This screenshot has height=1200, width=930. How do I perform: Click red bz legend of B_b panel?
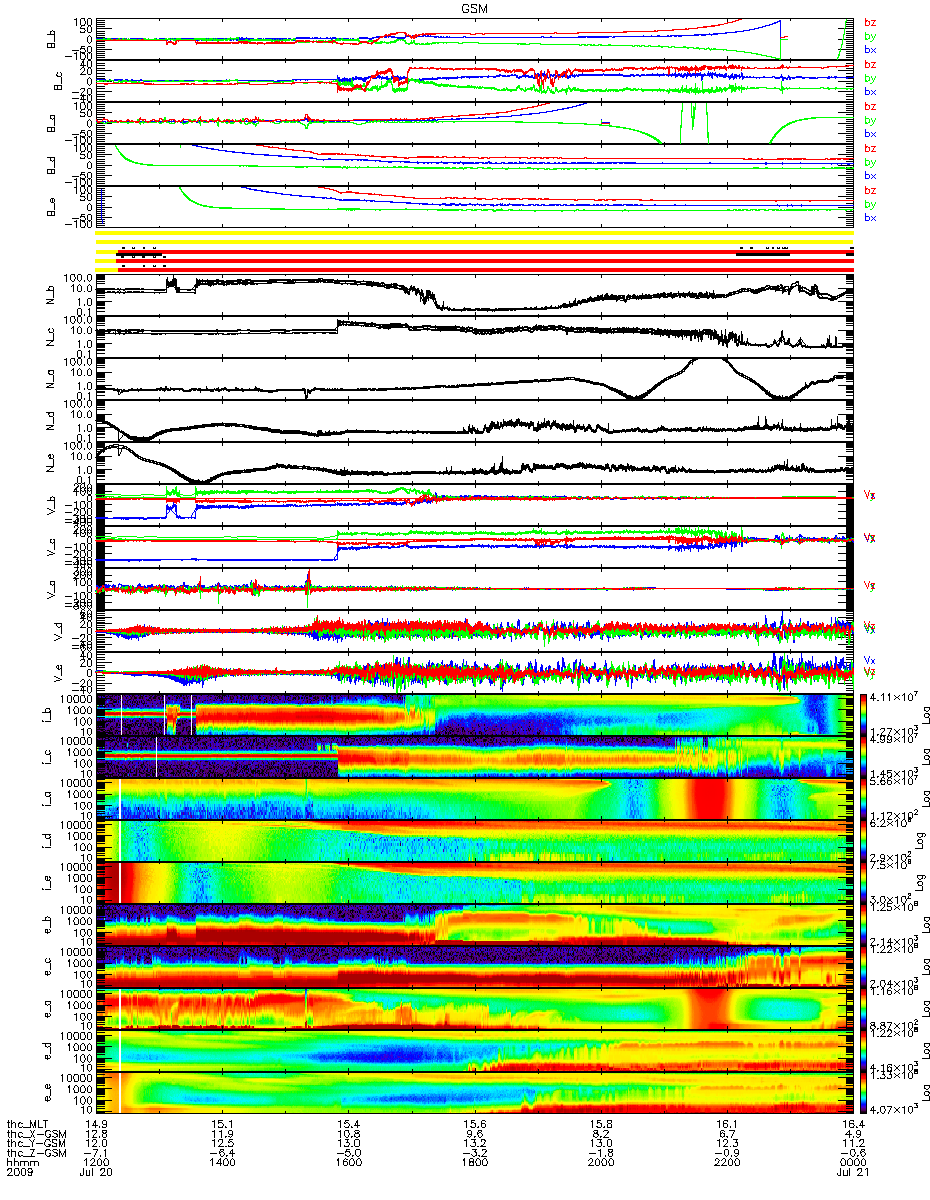[x=870, y=21]
